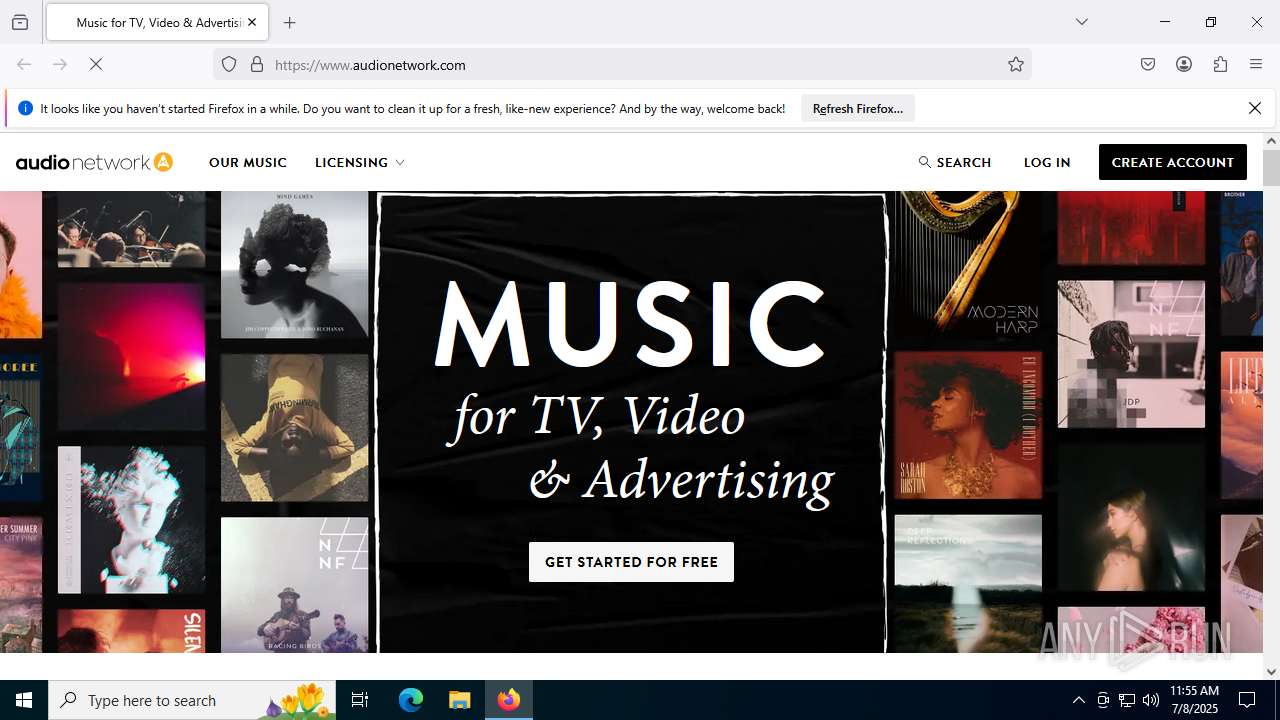Screen dimensions: 1280x720
Task: Click GET STARTED FOR FREE button
Action: [631, 562]
